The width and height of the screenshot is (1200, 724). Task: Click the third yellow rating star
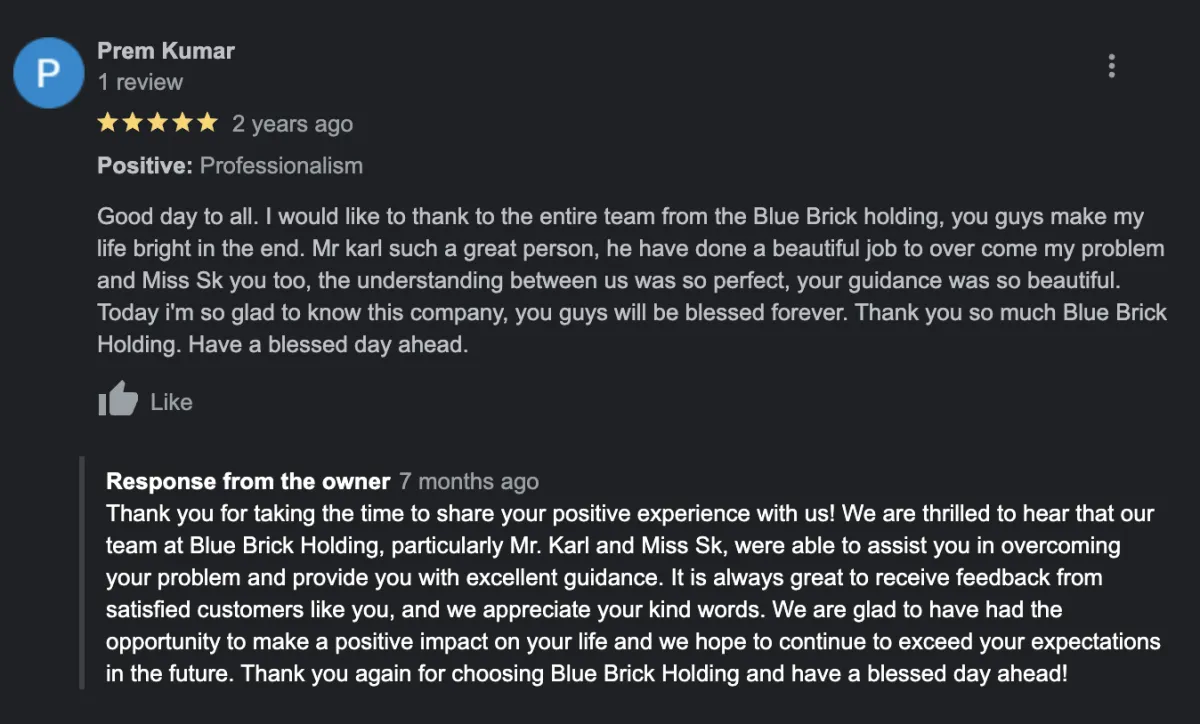[157, 123]
